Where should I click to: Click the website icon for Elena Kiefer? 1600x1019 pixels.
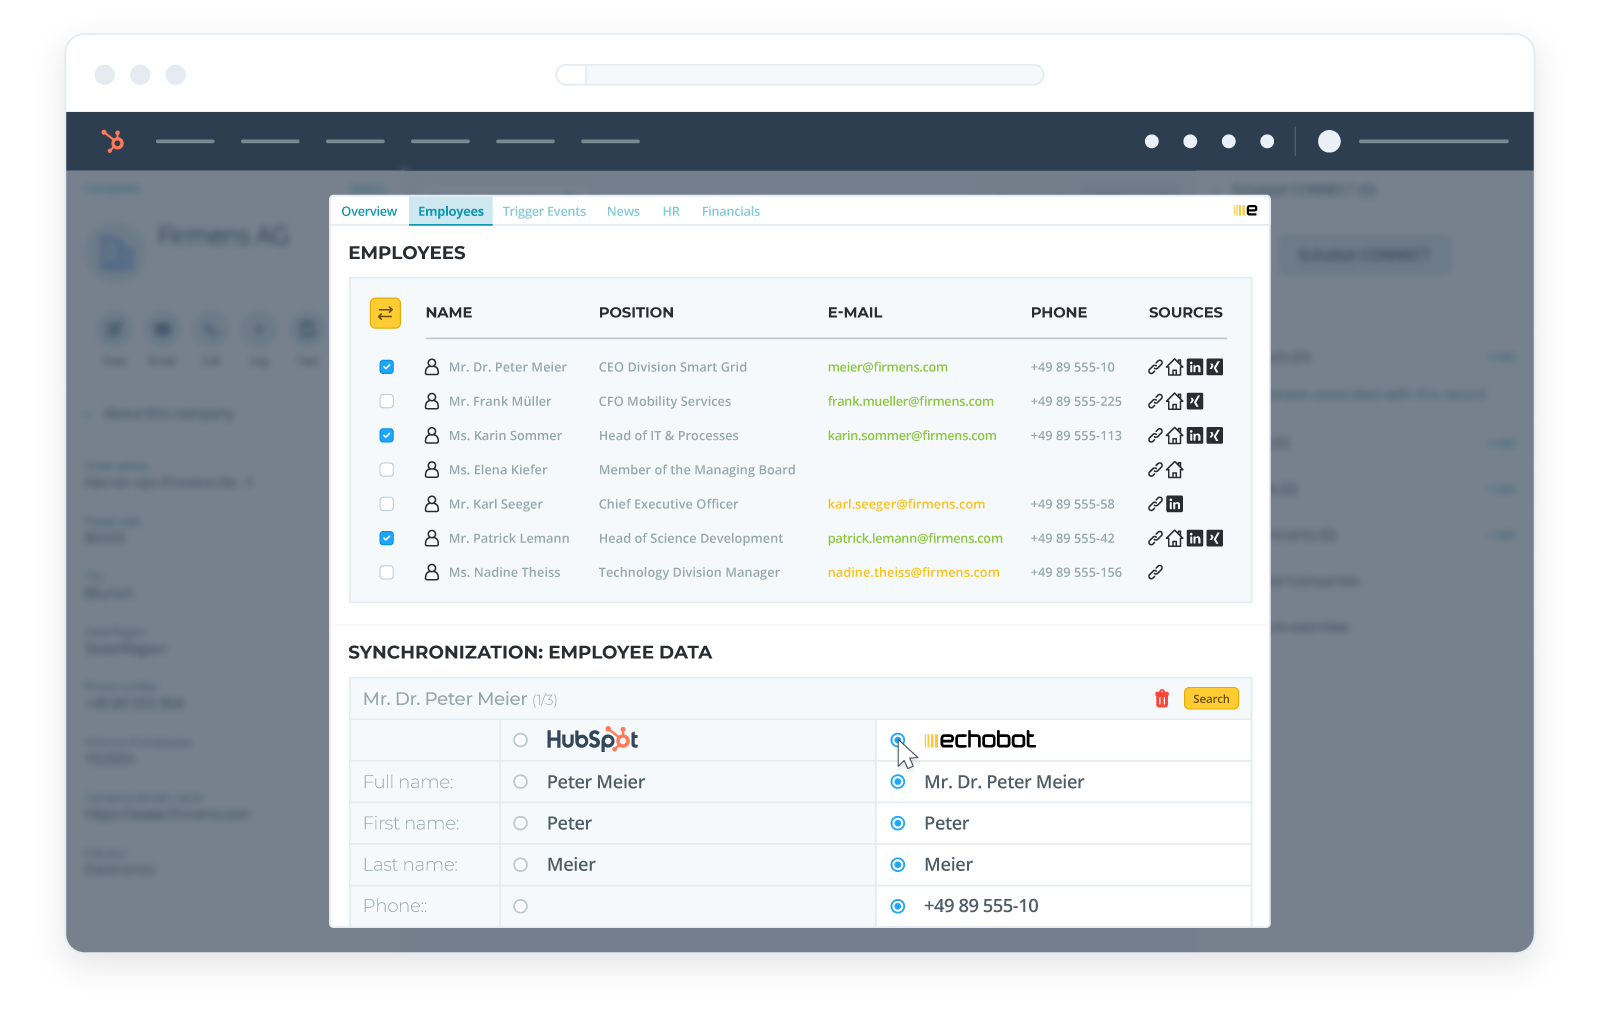1175,469
